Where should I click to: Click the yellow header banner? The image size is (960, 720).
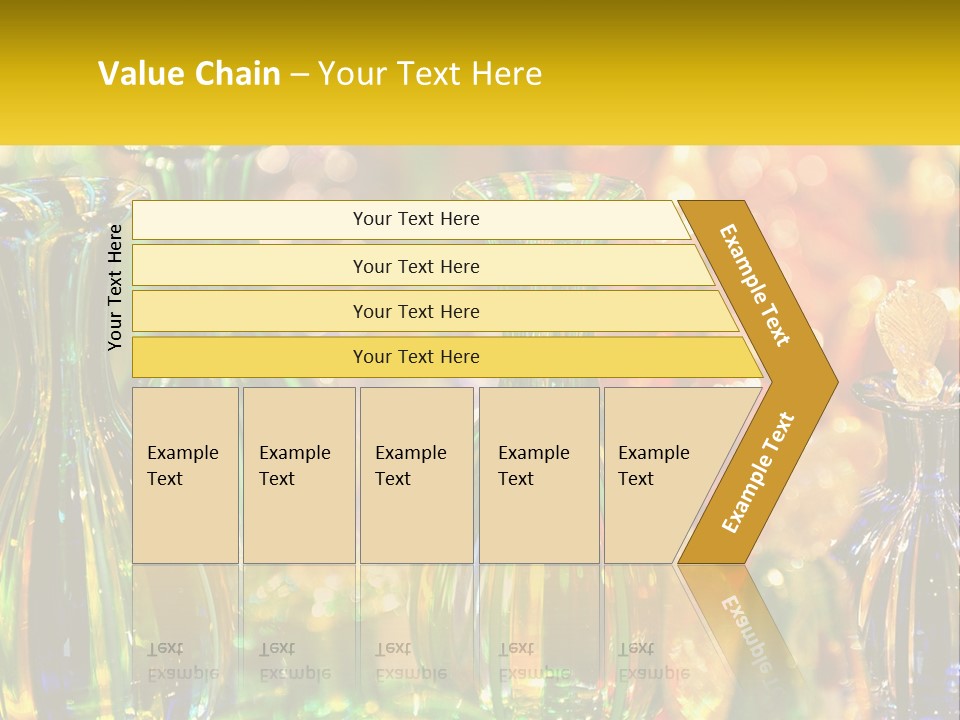(480, 72)
